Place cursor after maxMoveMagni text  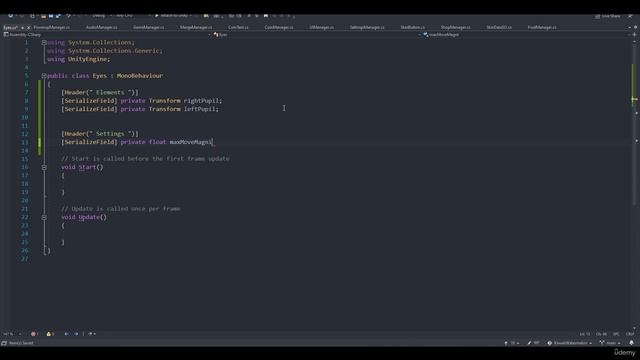point(213,142)
